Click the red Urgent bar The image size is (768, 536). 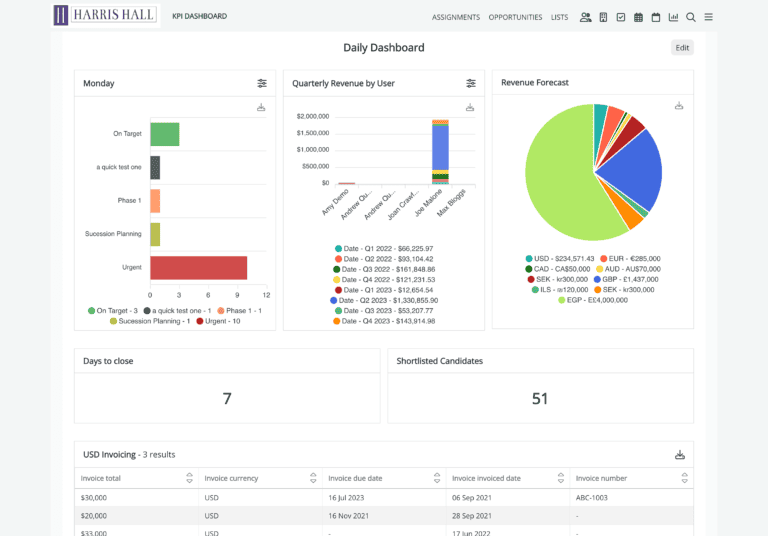tap(198, 268)
